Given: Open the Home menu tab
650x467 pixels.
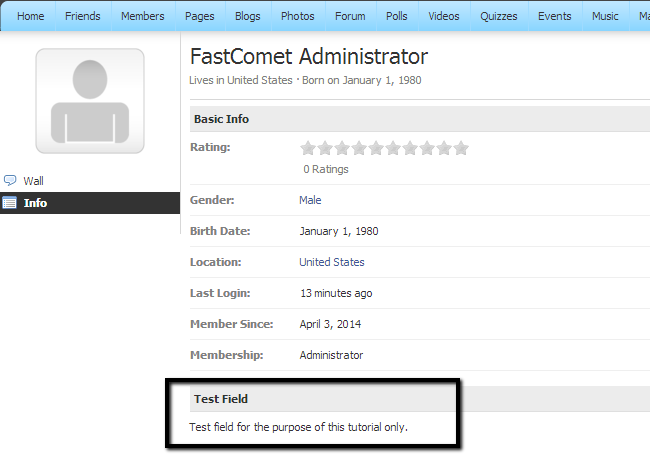Looking at the screenshot, I should (31, 16).
